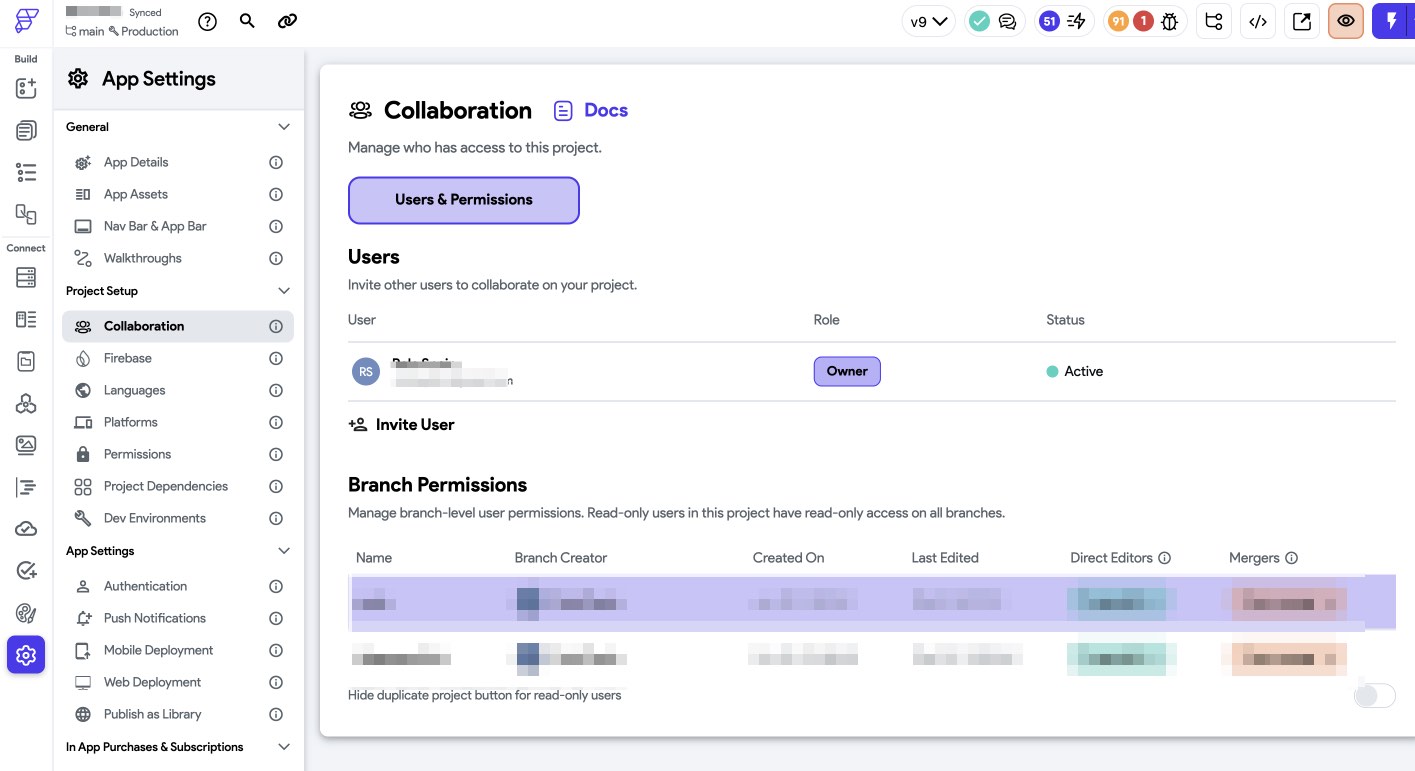The image size is (1415, 771).
Task: Toggle hide duplicate project button switch
Action: [1374, 695]
